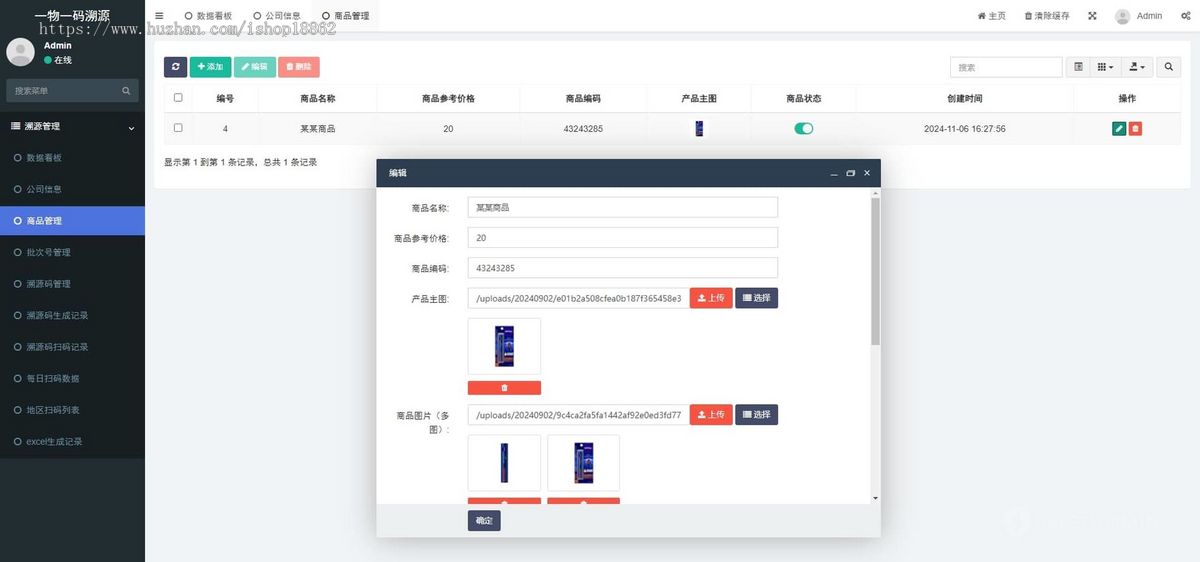Click the search magnifier button above table
This screenshot has height=562, width=1200.
tap(1167, 67)
